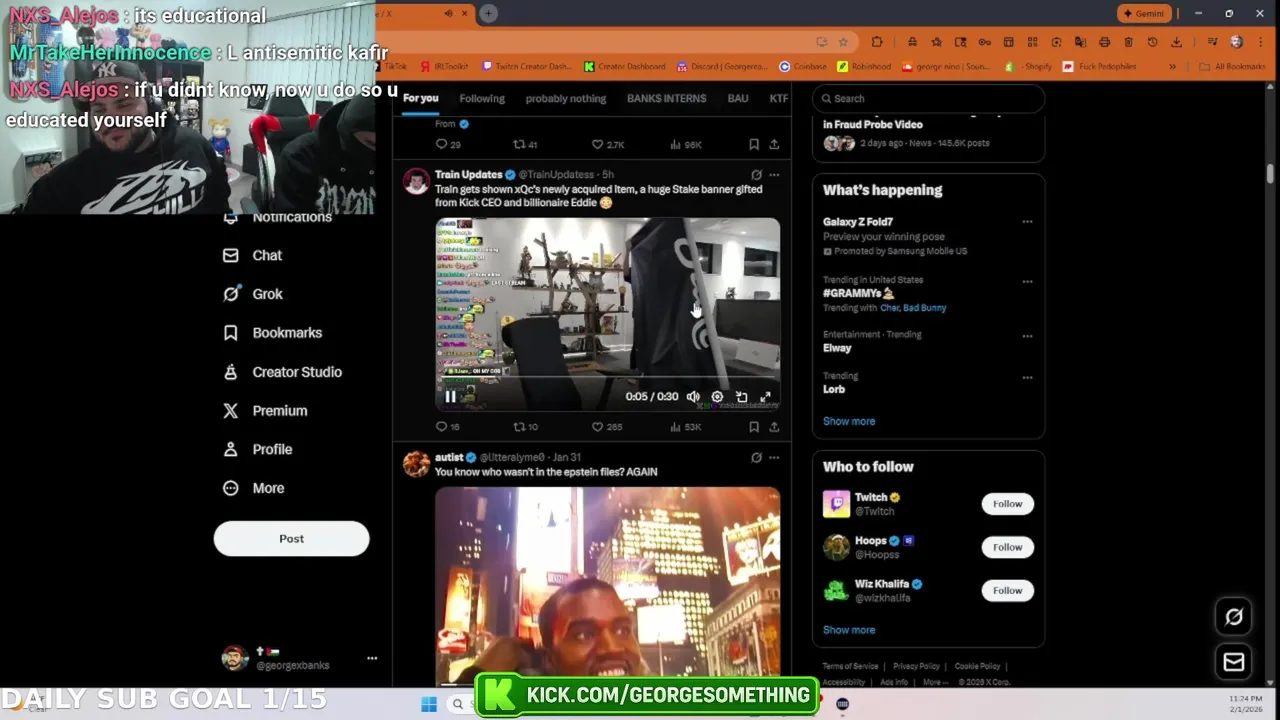
Task: Expand the More menu in X sidebar
Action: pyautogui.click(x=254, y=488)
